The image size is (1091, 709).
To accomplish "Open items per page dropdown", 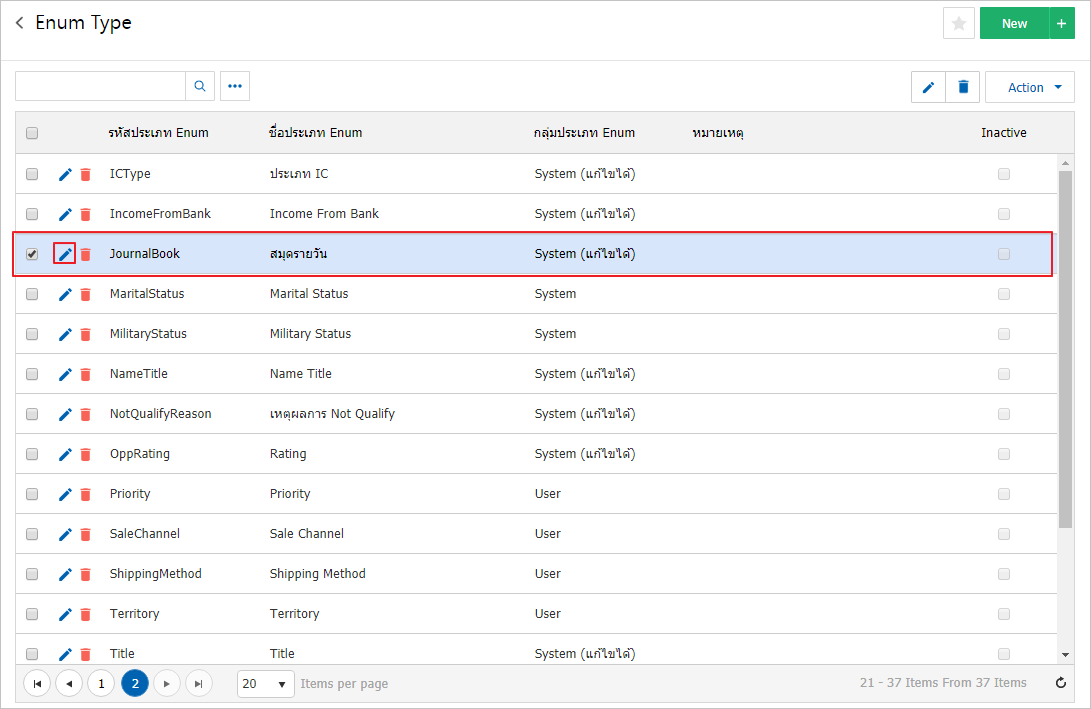I will click(x=265, y=684).
